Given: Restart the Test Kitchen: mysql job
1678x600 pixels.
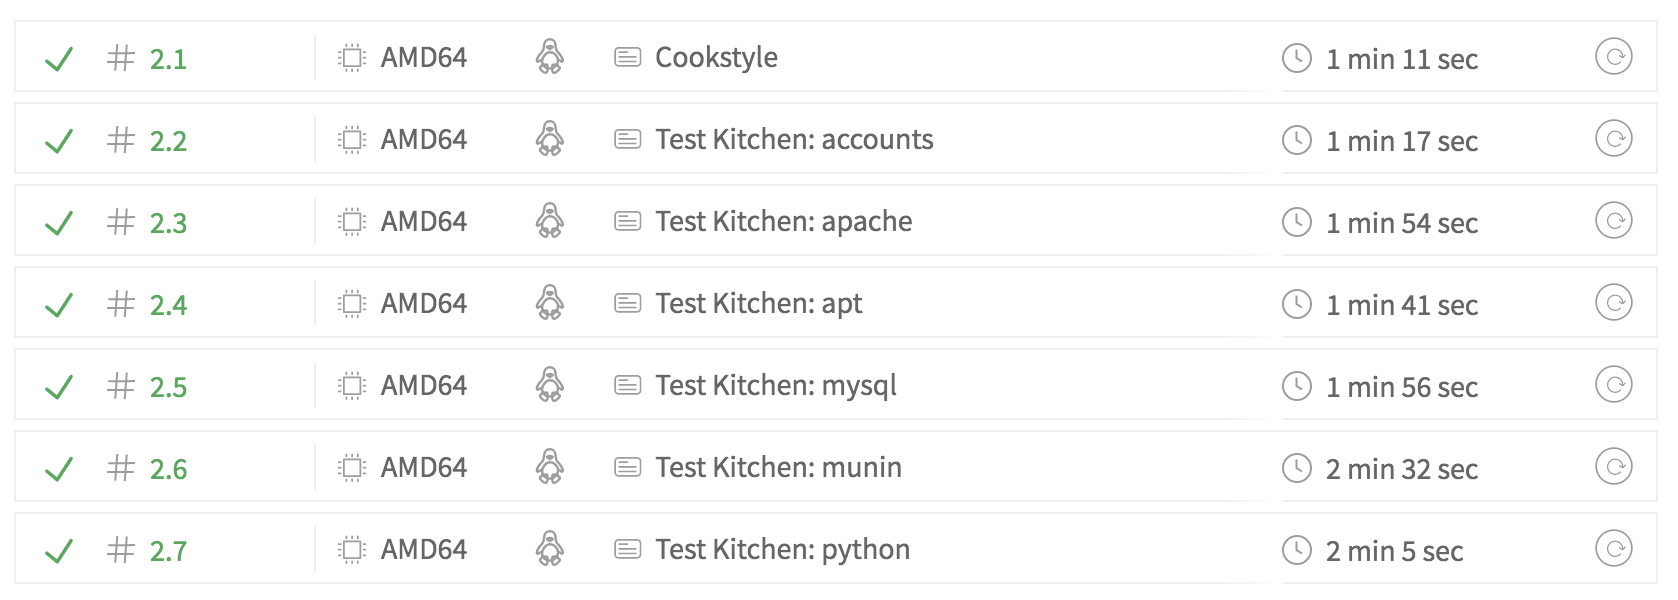Looking at the screenshot, I should (1613, 385).
